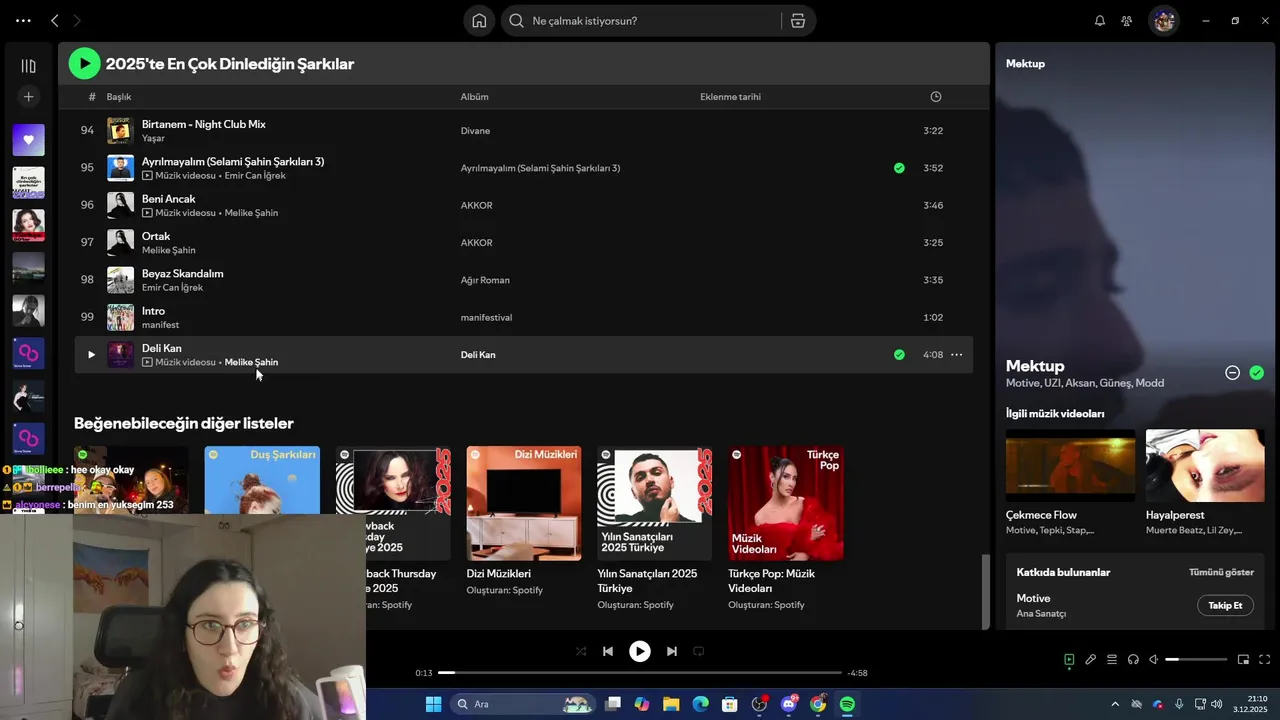The width and height of the screenshot is (1280, 720).
Task: Click the Takip Et button for Motive
Action: (1225, 606)
